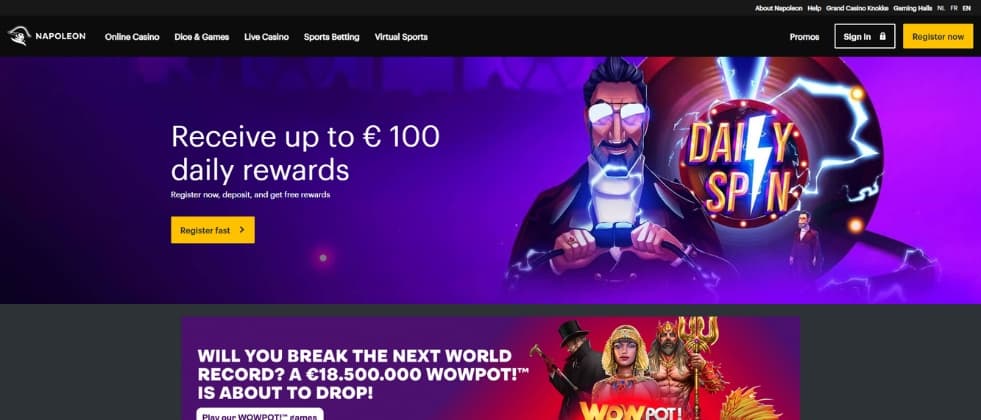The image size is (981, 420).
Task: Open About Napoleon link
Action: [x=779, y=8]
